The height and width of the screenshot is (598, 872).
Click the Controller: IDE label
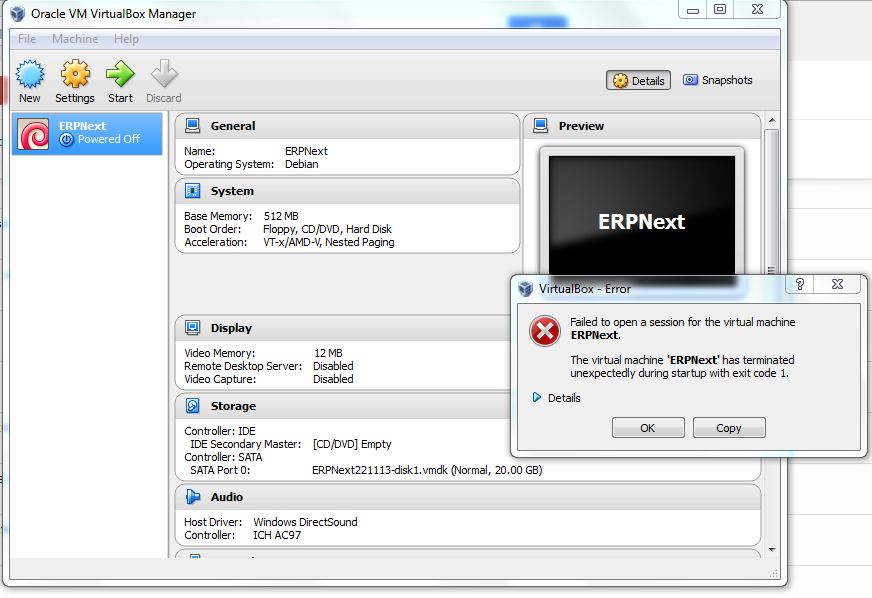tap(220, 431)
